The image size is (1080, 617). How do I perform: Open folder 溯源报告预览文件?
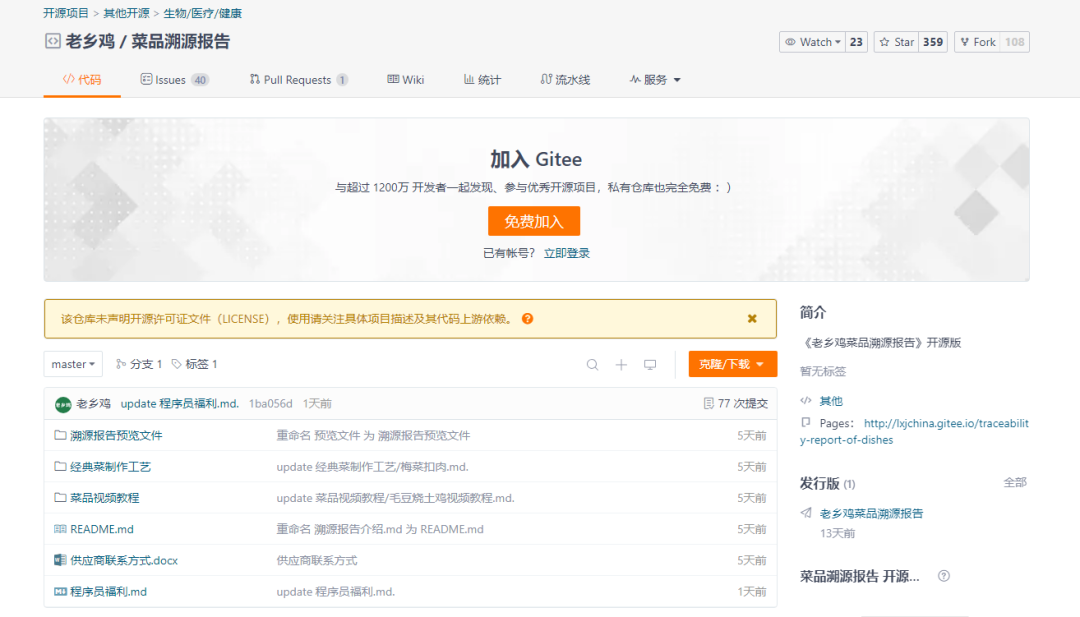point(116,435)
